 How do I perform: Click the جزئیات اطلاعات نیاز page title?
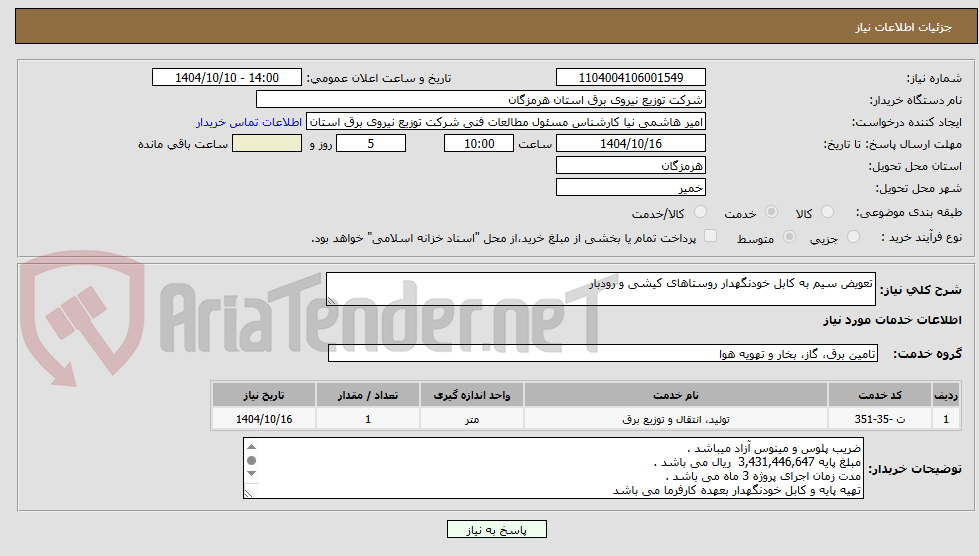pos(903,27)
